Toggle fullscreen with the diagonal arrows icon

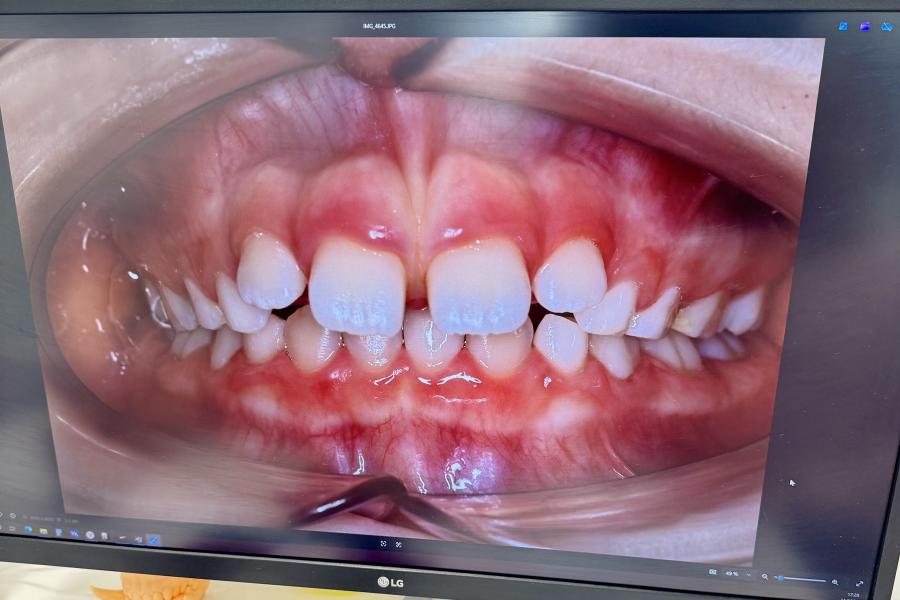point(859,584)
